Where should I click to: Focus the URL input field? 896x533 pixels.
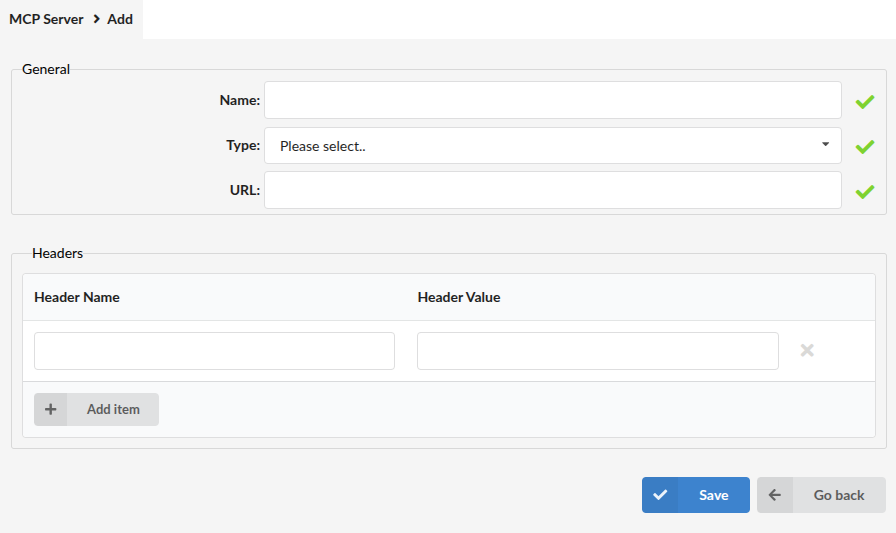click(553, 190)
